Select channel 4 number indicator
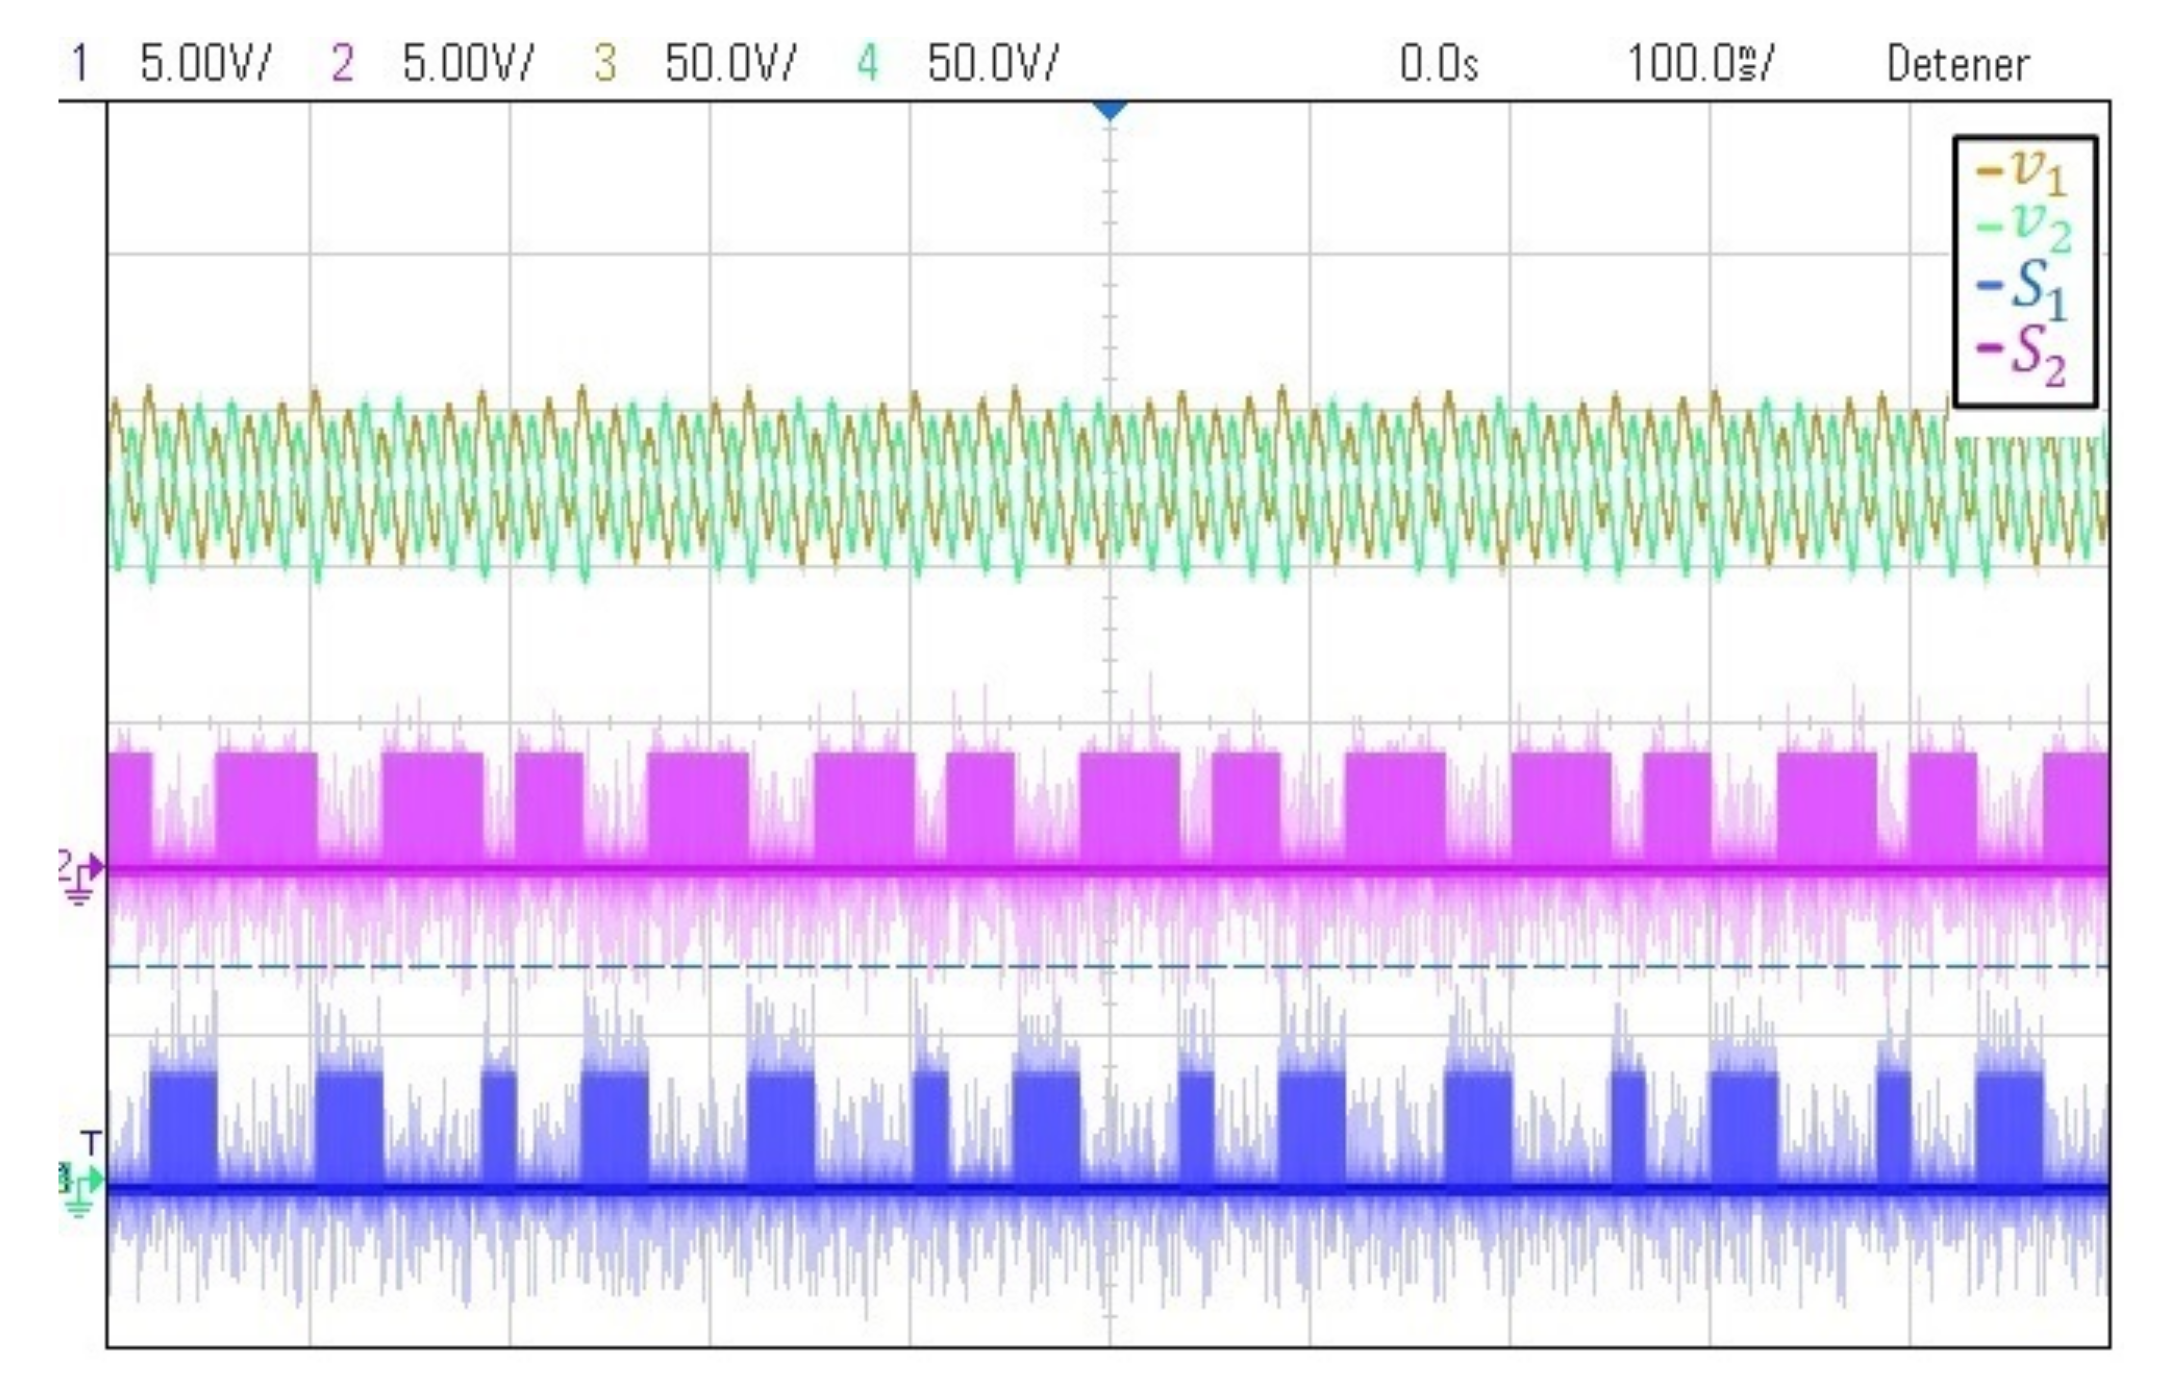Viewport: 2172px width, 1392px height. point(867,65)
